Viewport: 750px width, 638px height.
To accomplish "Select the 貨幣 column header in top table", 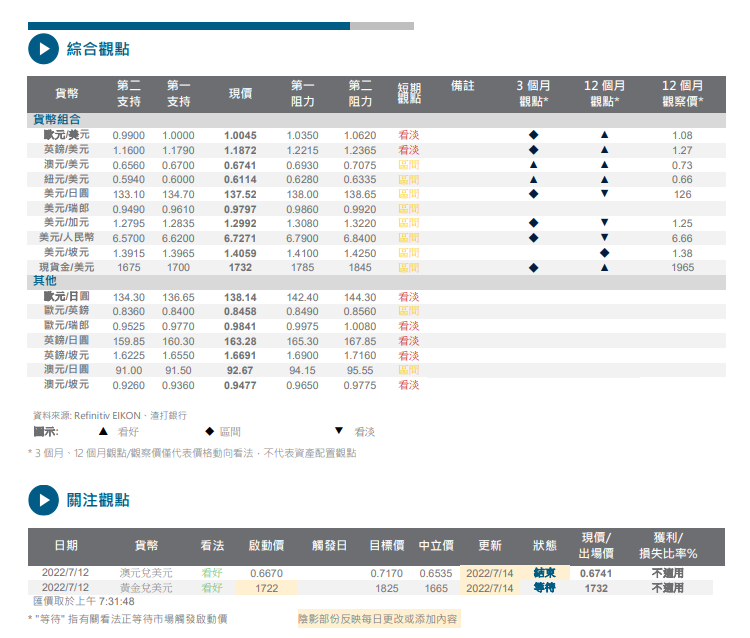I will (x=67, y=93).
